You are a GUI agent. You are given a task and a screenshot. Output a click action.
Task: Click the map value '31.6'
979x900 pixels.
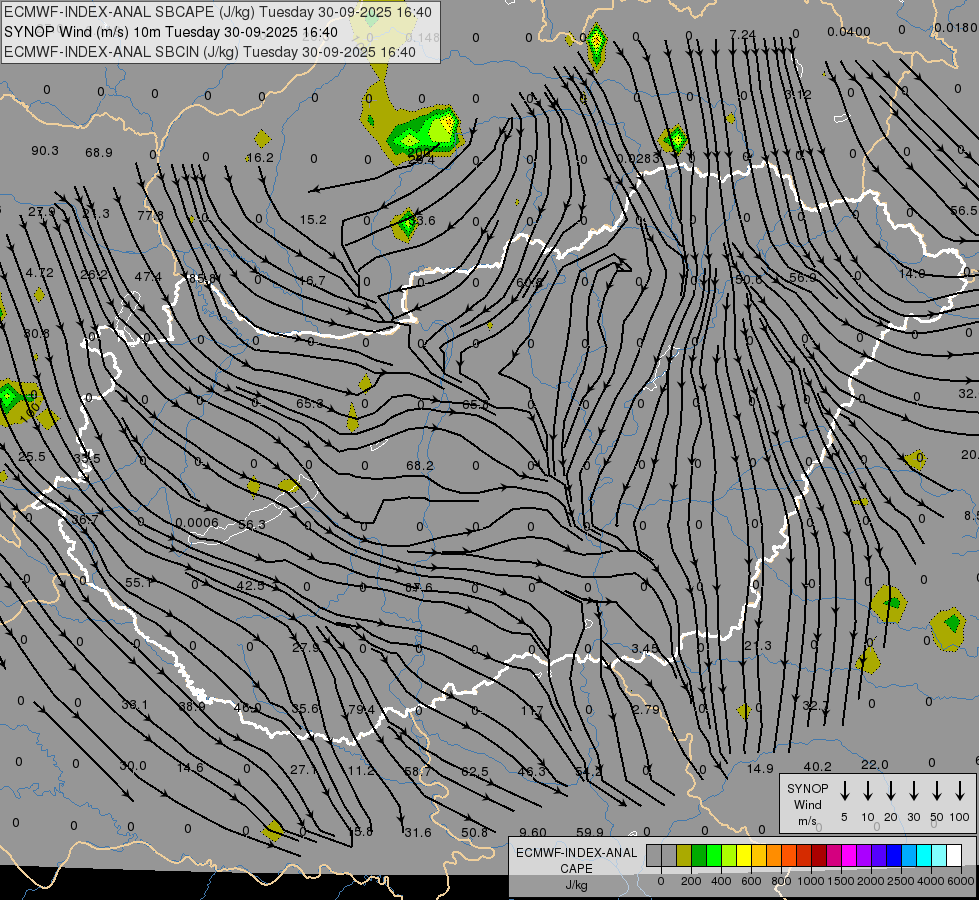click(418, 832)
